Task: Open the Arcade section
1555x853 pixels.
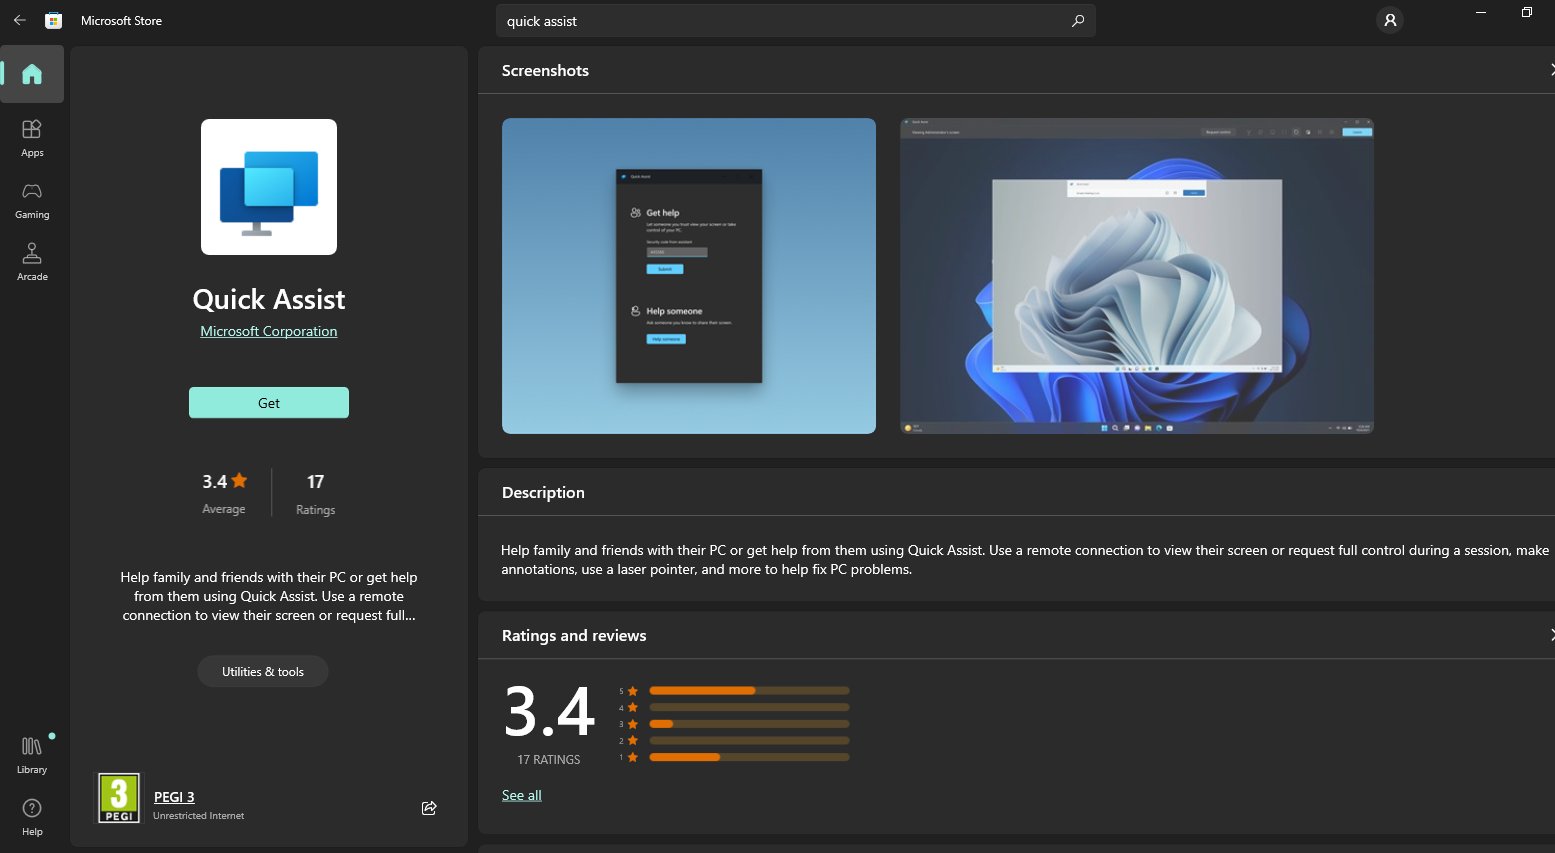Action: pos(32,262)
